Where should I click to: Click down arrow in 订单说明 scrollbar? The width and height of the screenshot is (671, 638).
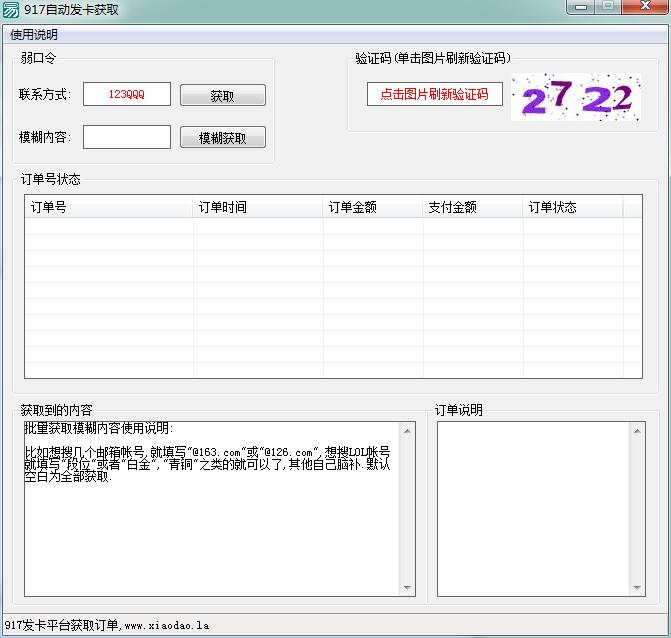coord(637,588)
